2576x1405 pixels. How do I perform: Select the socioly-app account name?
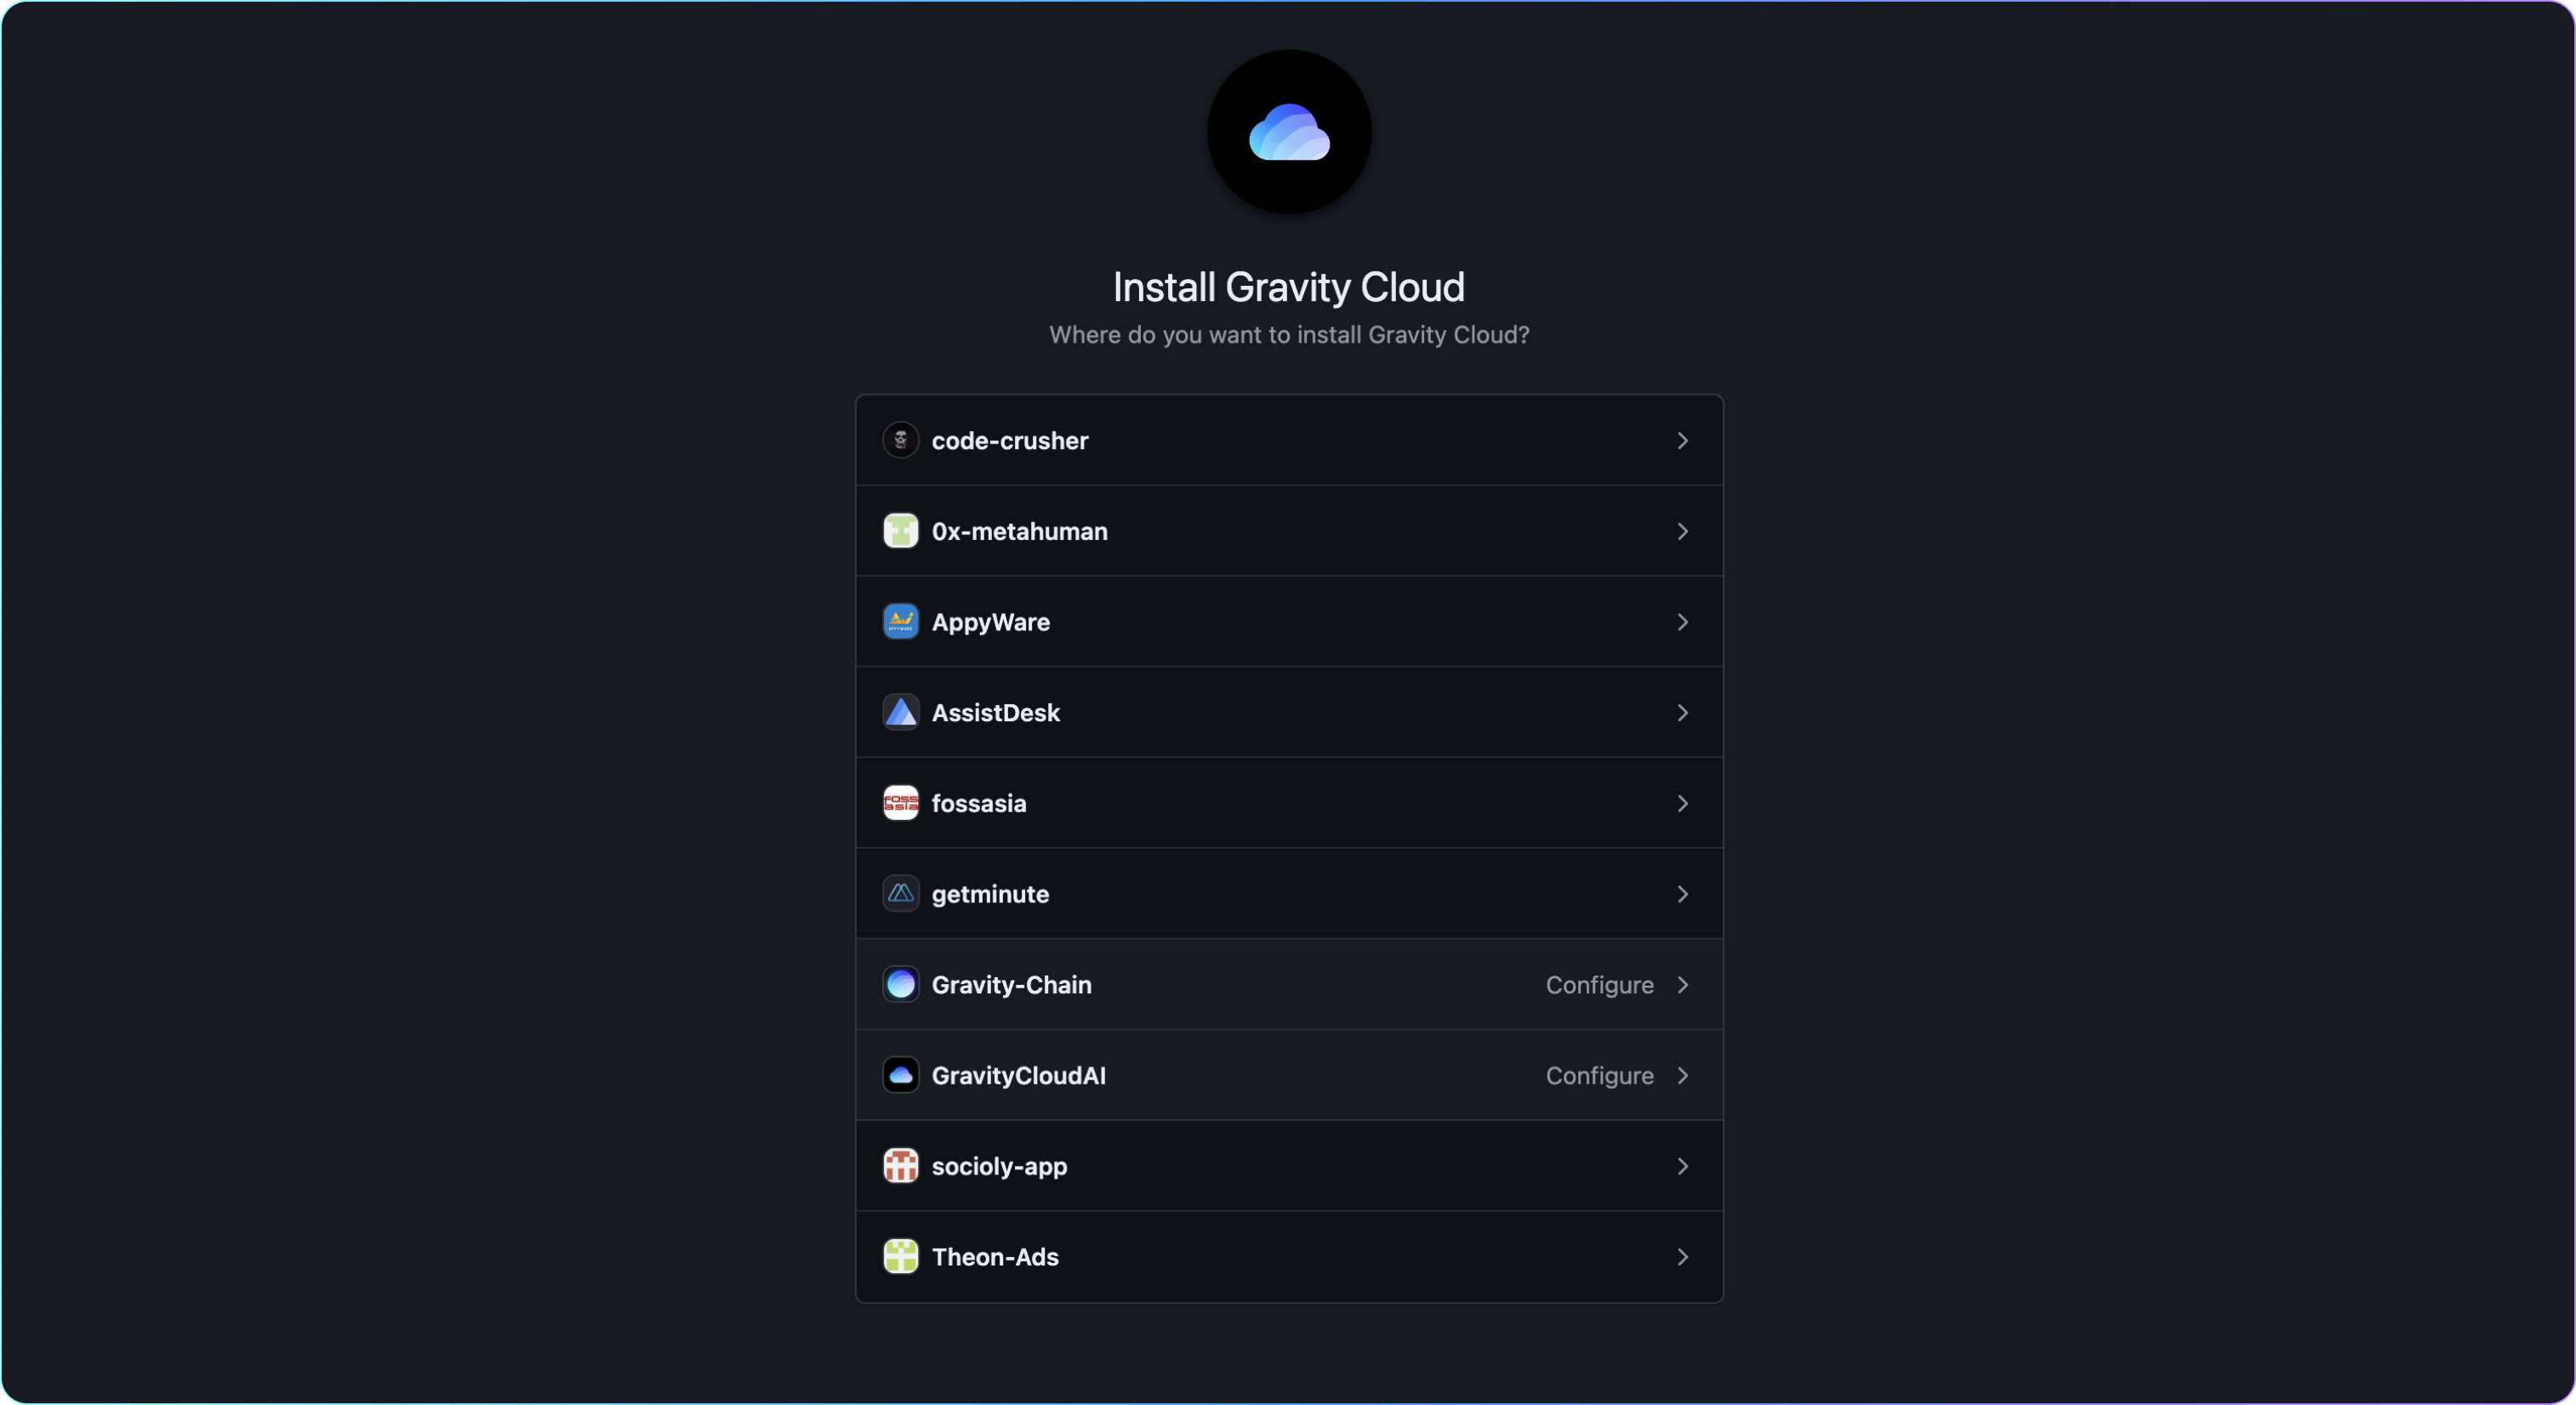pyautogui.click(x=998, y=1166)
